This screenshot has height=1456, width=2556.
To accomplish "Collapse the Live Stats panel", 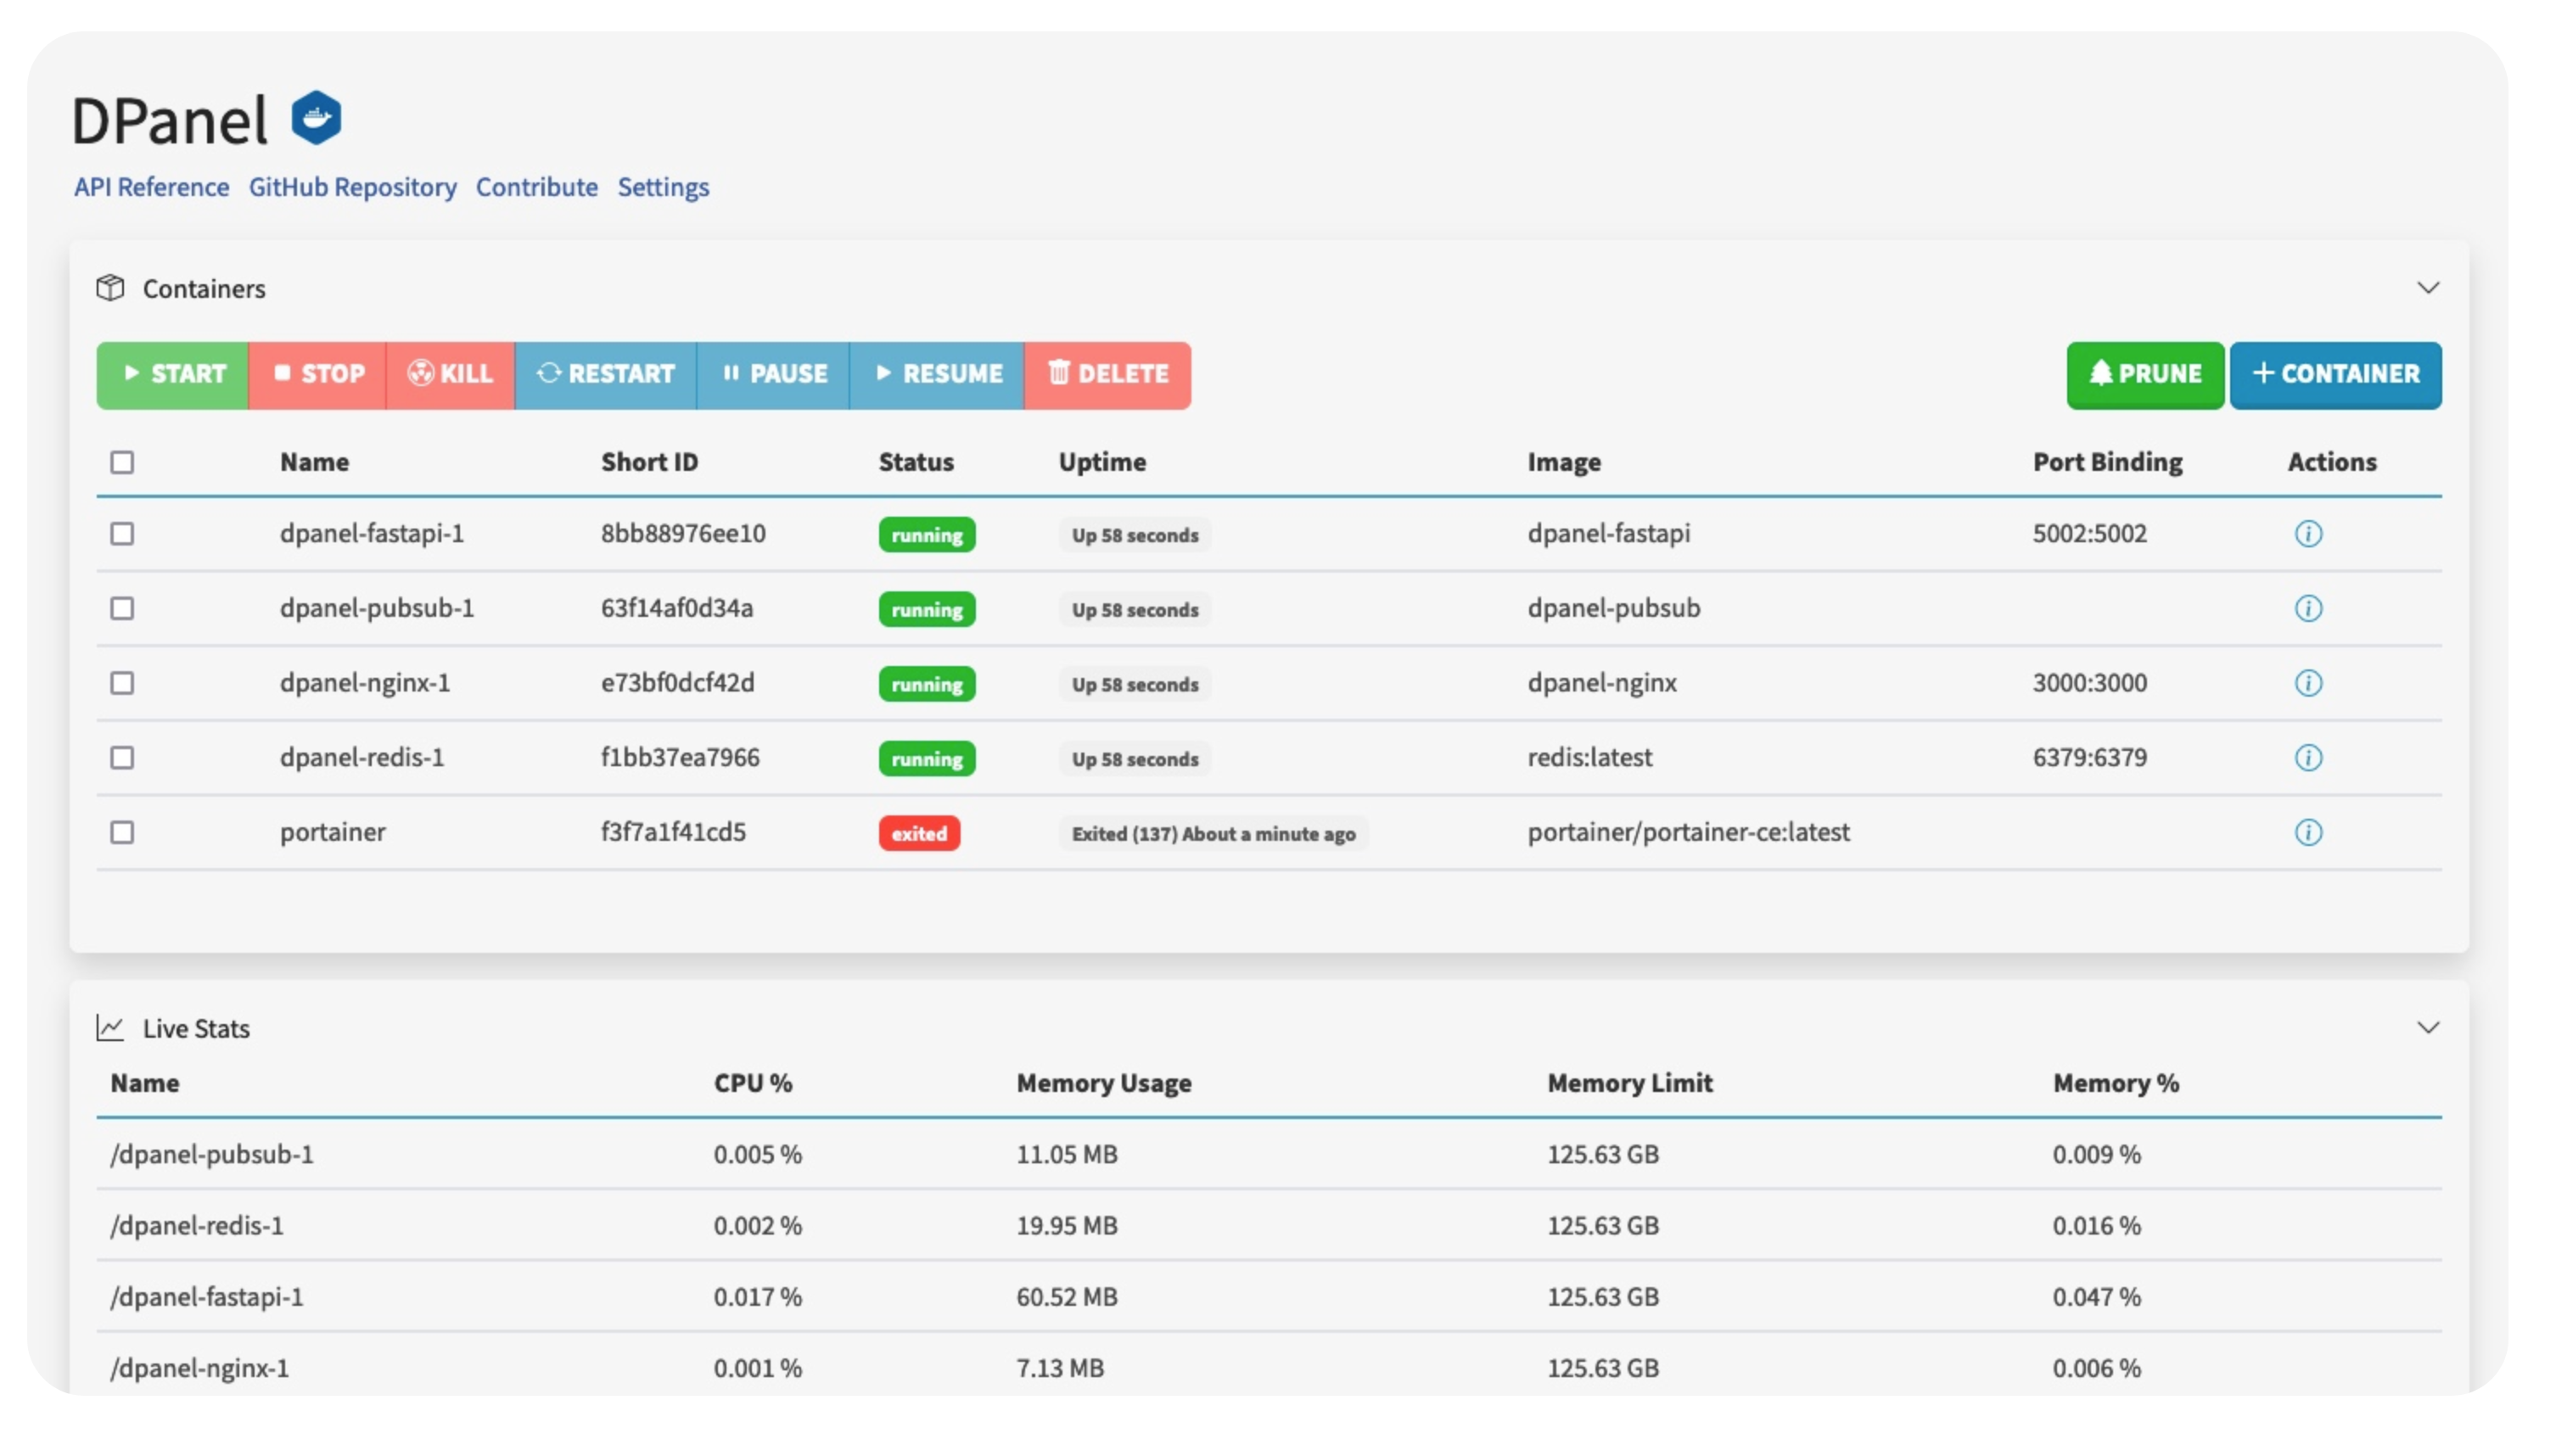I will point(2428,1028).
